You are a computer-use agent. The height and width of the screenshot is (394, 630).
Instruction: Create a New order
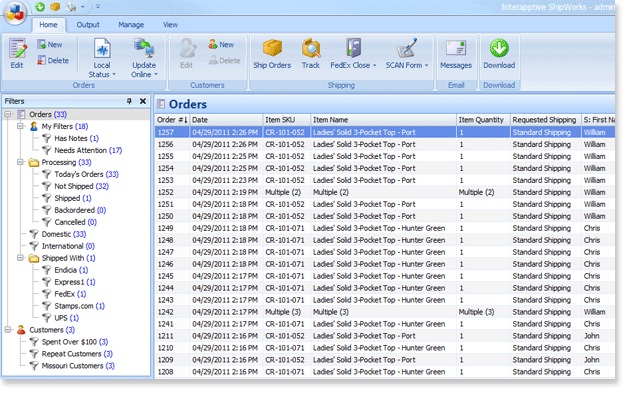pyautogui.click(x=49, y=44)
